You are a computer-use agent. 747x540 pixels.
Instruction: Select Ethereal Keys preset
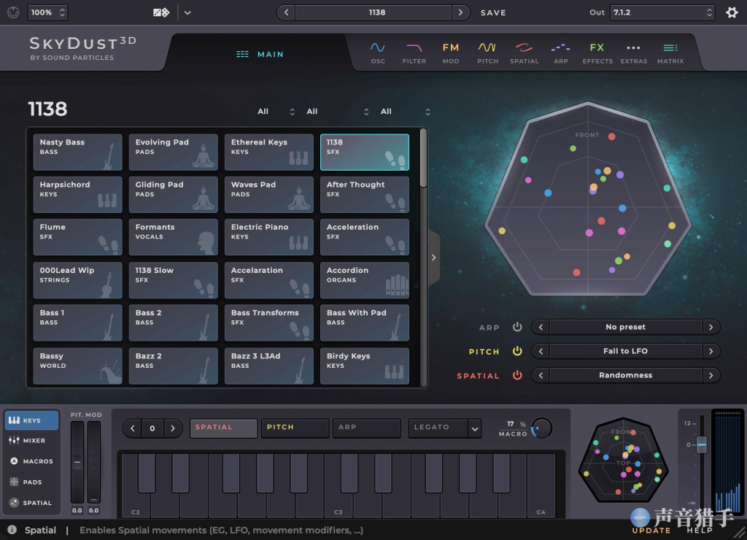coord(269,152)
